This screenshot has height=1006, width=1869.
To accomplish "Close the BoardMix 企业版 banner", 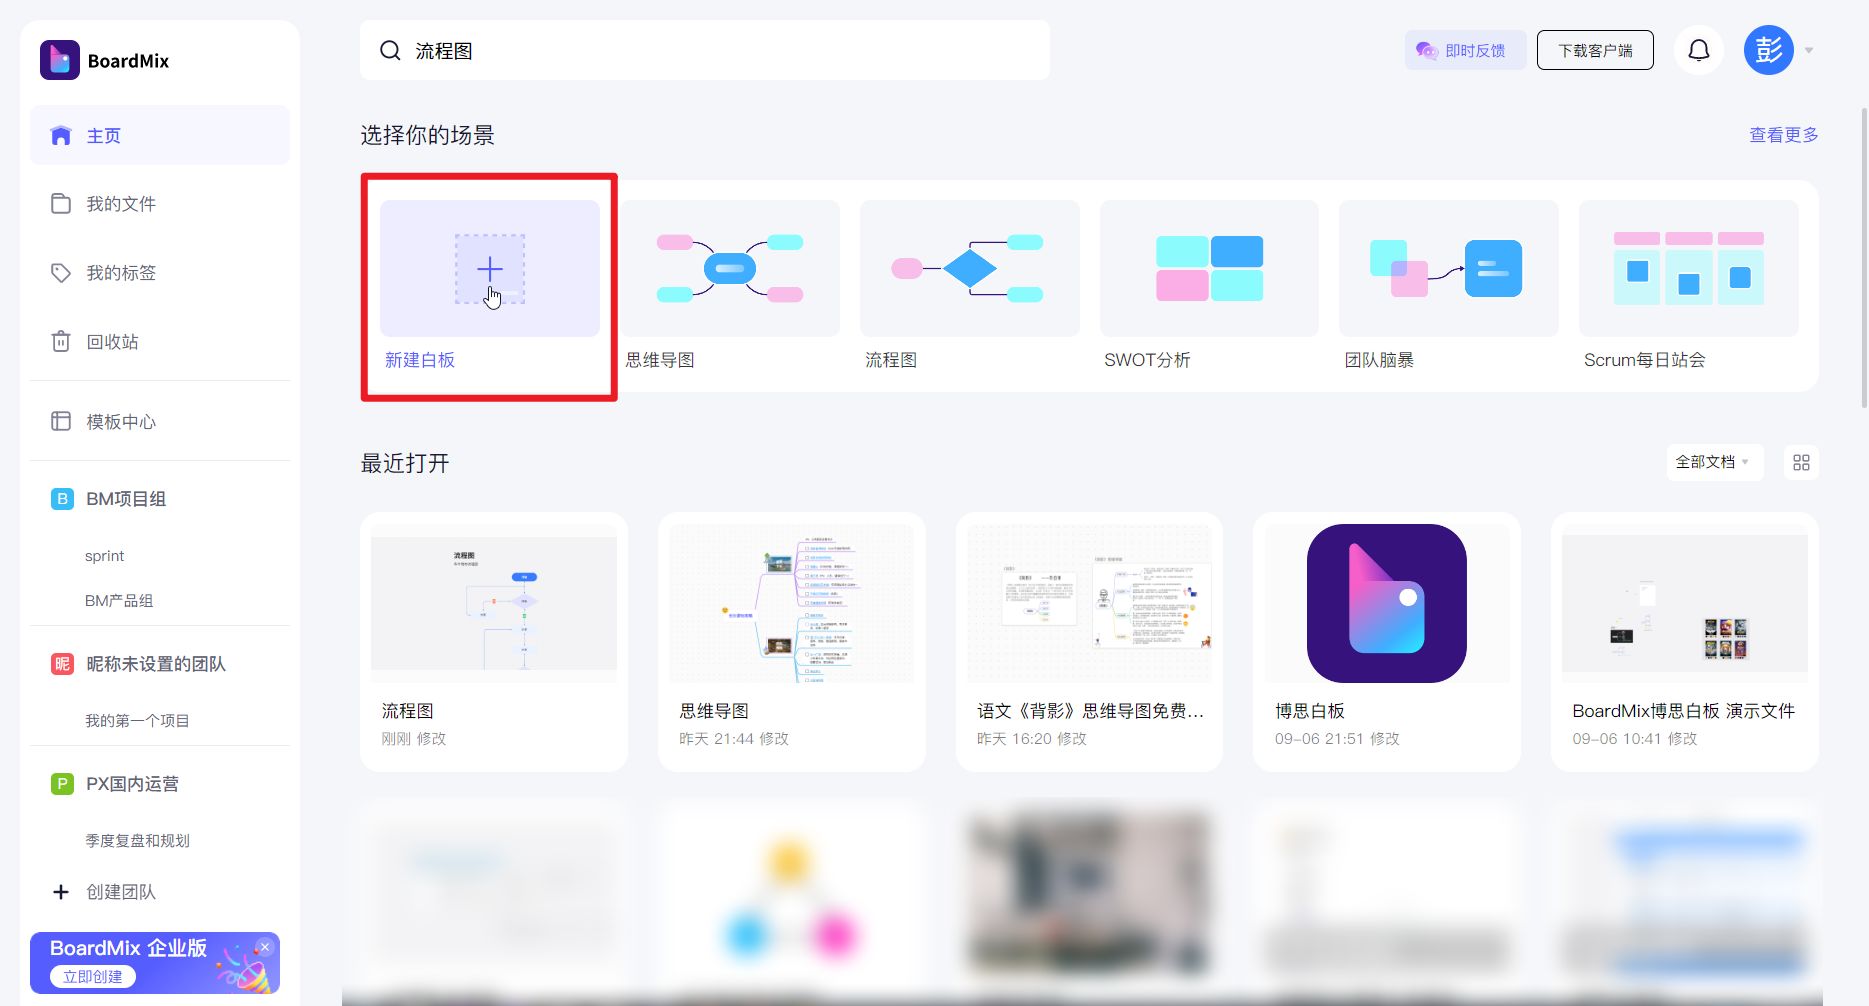I will coord(265,947).
